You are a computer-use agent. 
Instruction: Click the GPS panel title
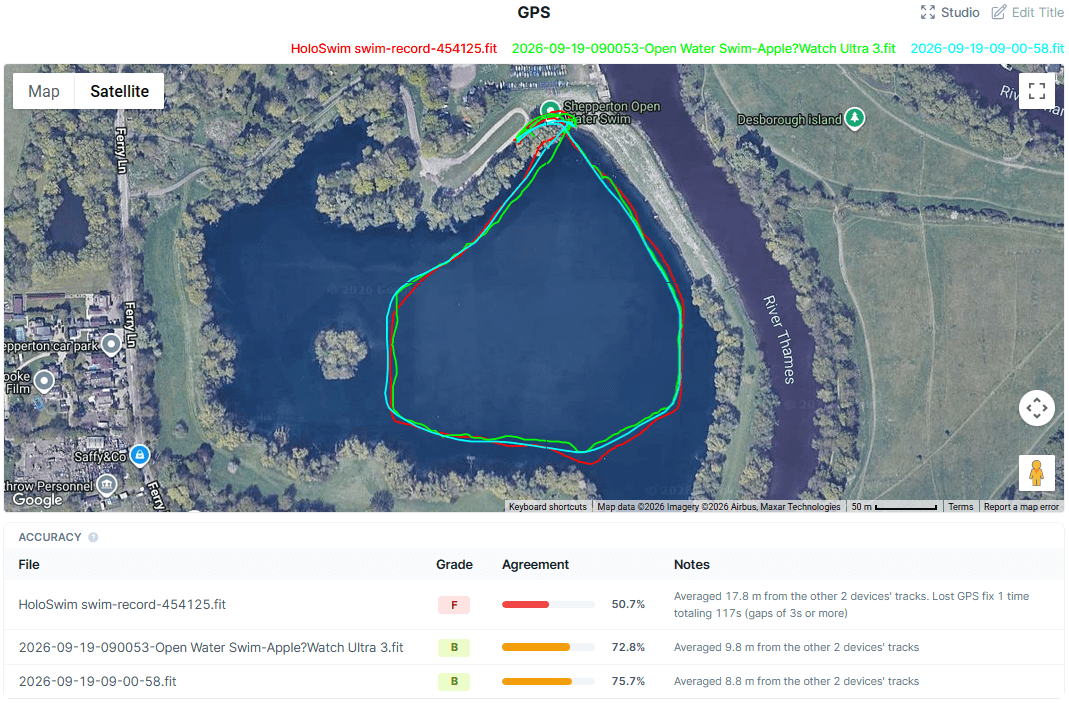[x=534, y=12]
